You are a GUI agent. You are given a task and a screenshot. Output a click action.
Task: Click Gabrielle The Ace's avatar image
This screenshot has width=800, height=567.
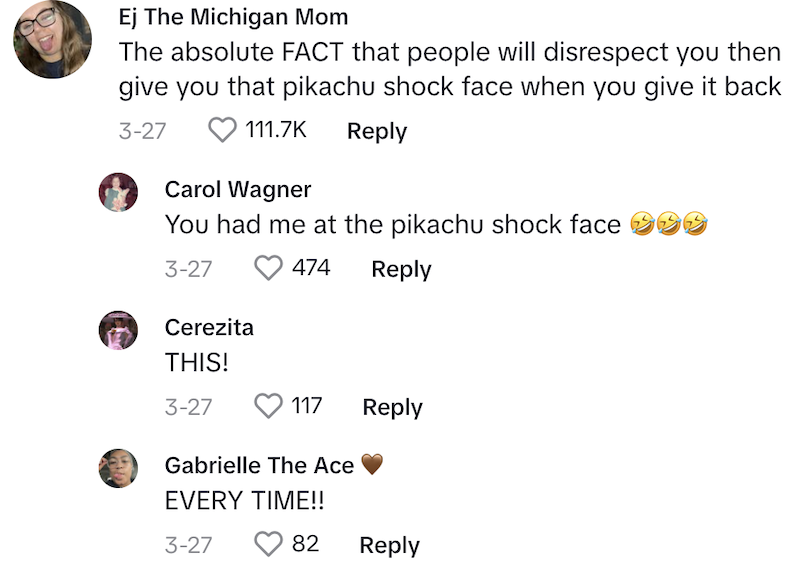click(118, 468)
